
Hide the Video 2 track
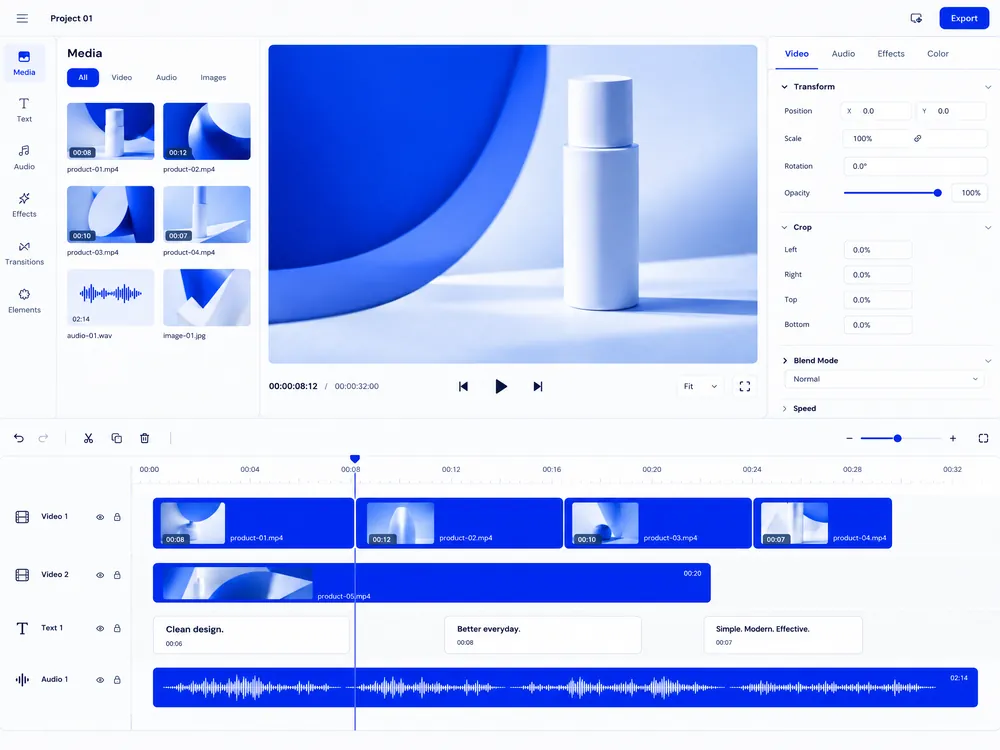(100, 575)
